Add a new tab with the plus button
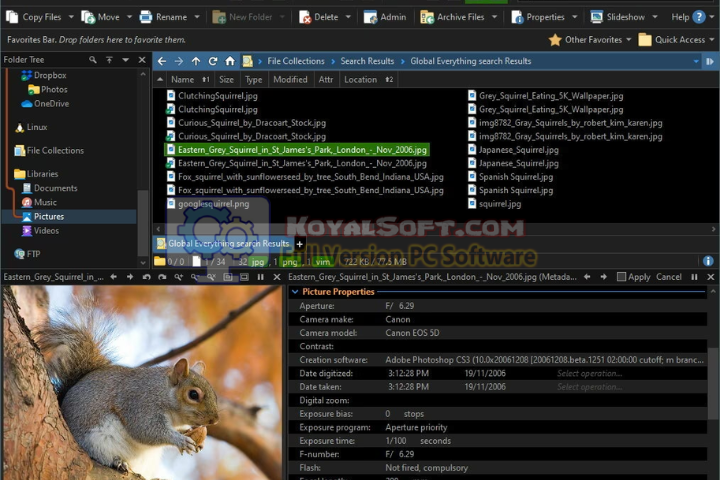 (x=299, y=244)
